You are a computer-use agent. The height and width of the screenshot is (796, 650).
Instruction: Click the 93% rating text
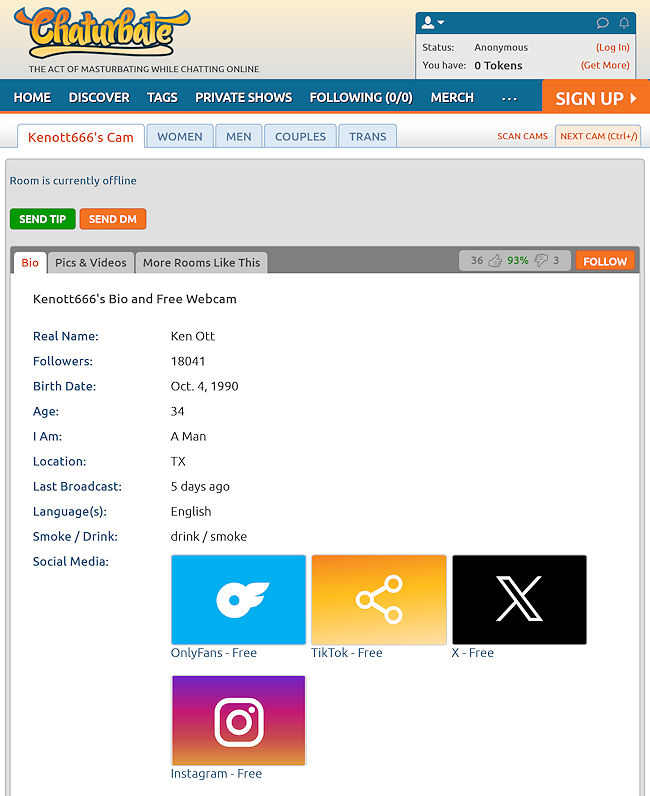pyautogui.click(x=517, y=260)
